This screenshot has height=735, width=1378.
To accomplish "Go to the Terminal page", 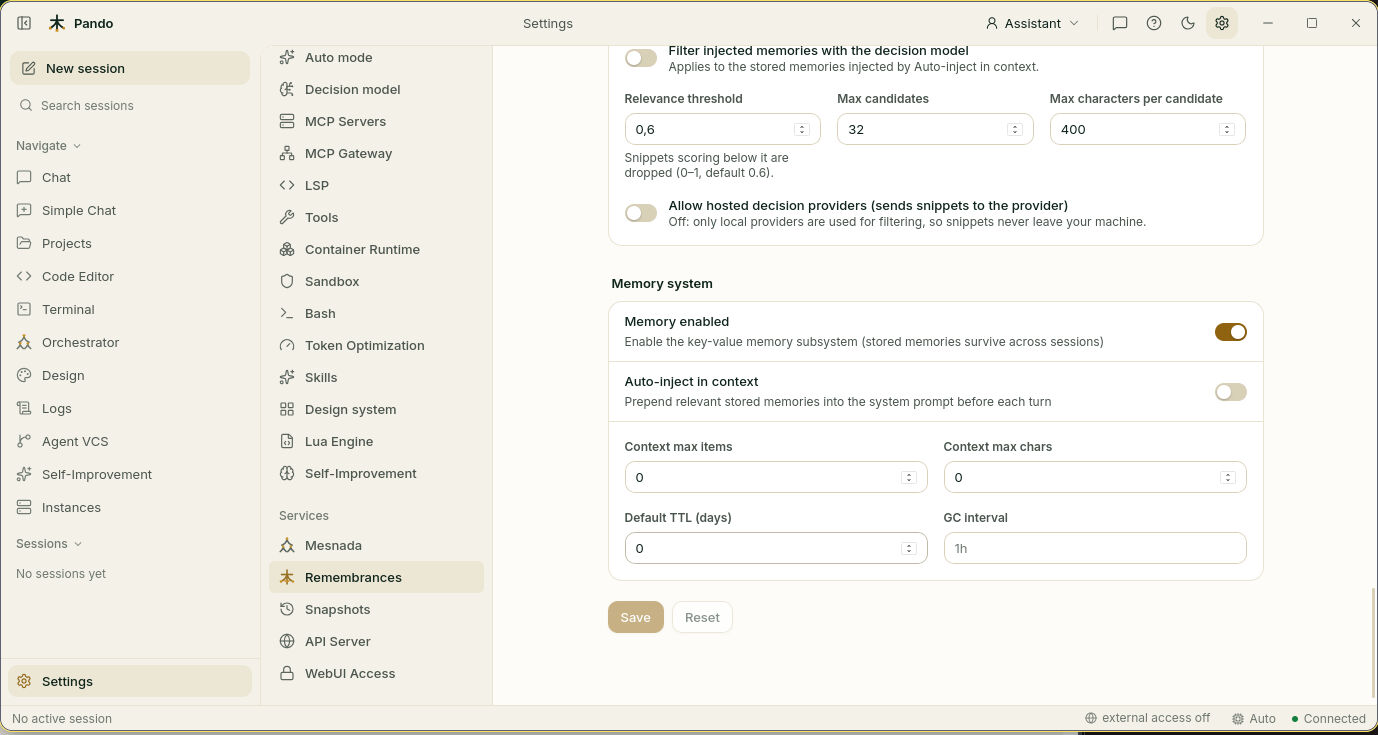I will [130, 309].
